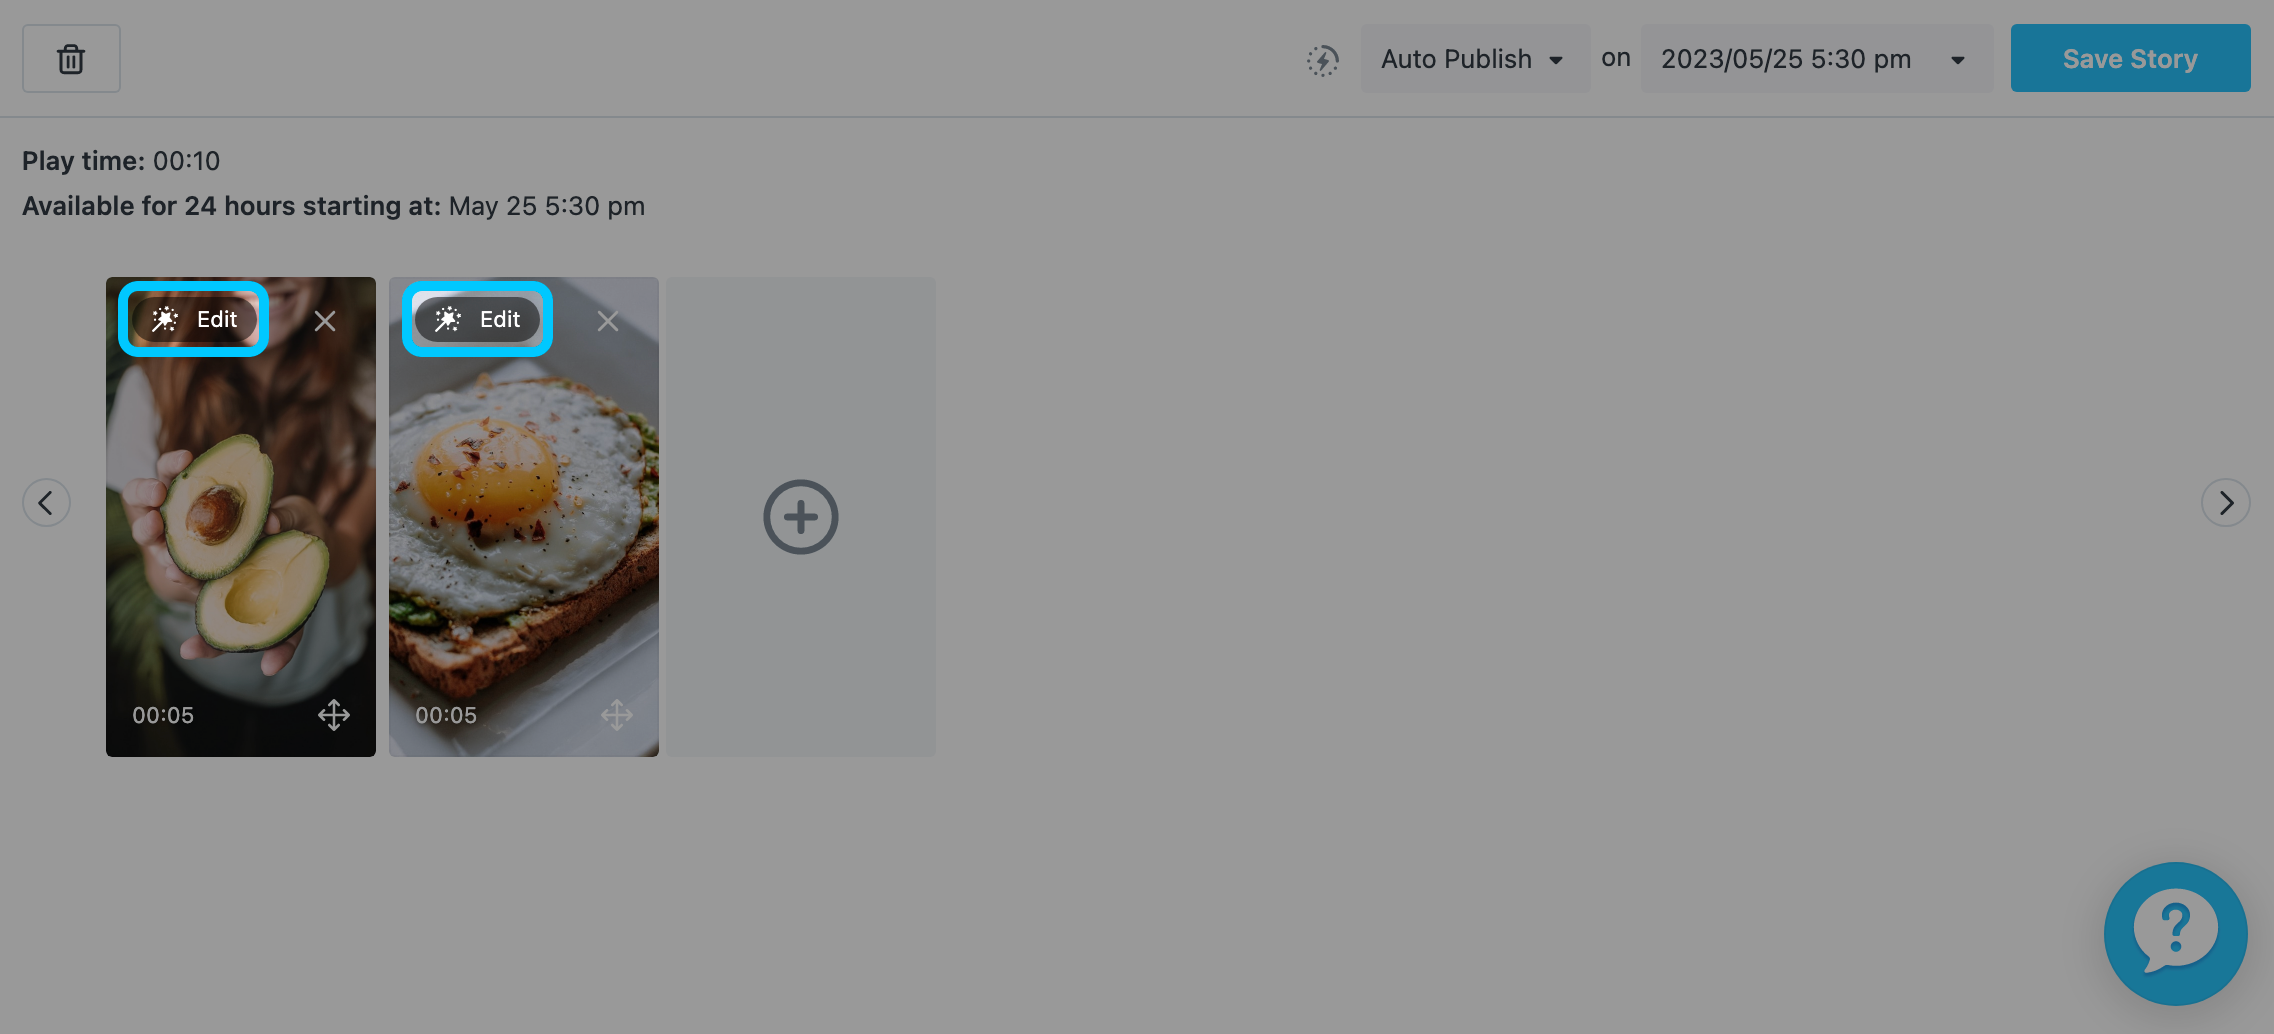Screen dimensions: 2274x1034
Task: Remove the avocado slide with X
Action: click(325, 321)
